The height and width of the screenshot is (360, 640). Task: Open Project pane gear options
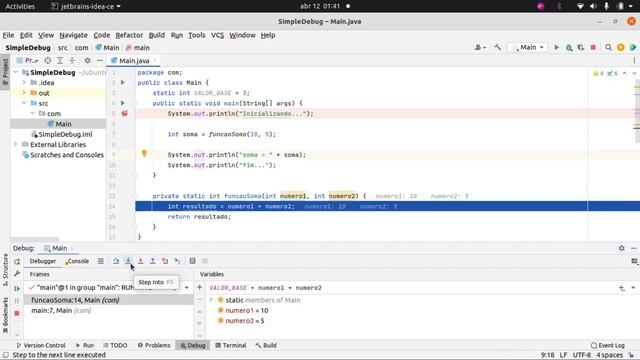[87, 60]
